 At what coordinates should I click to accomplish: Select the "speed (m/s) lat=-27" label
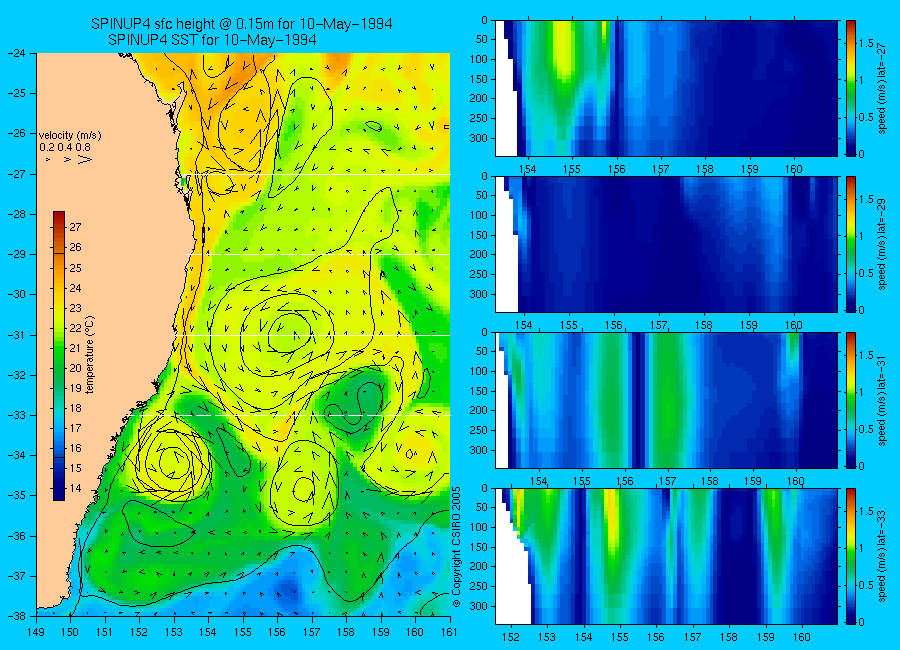point(883,88)
